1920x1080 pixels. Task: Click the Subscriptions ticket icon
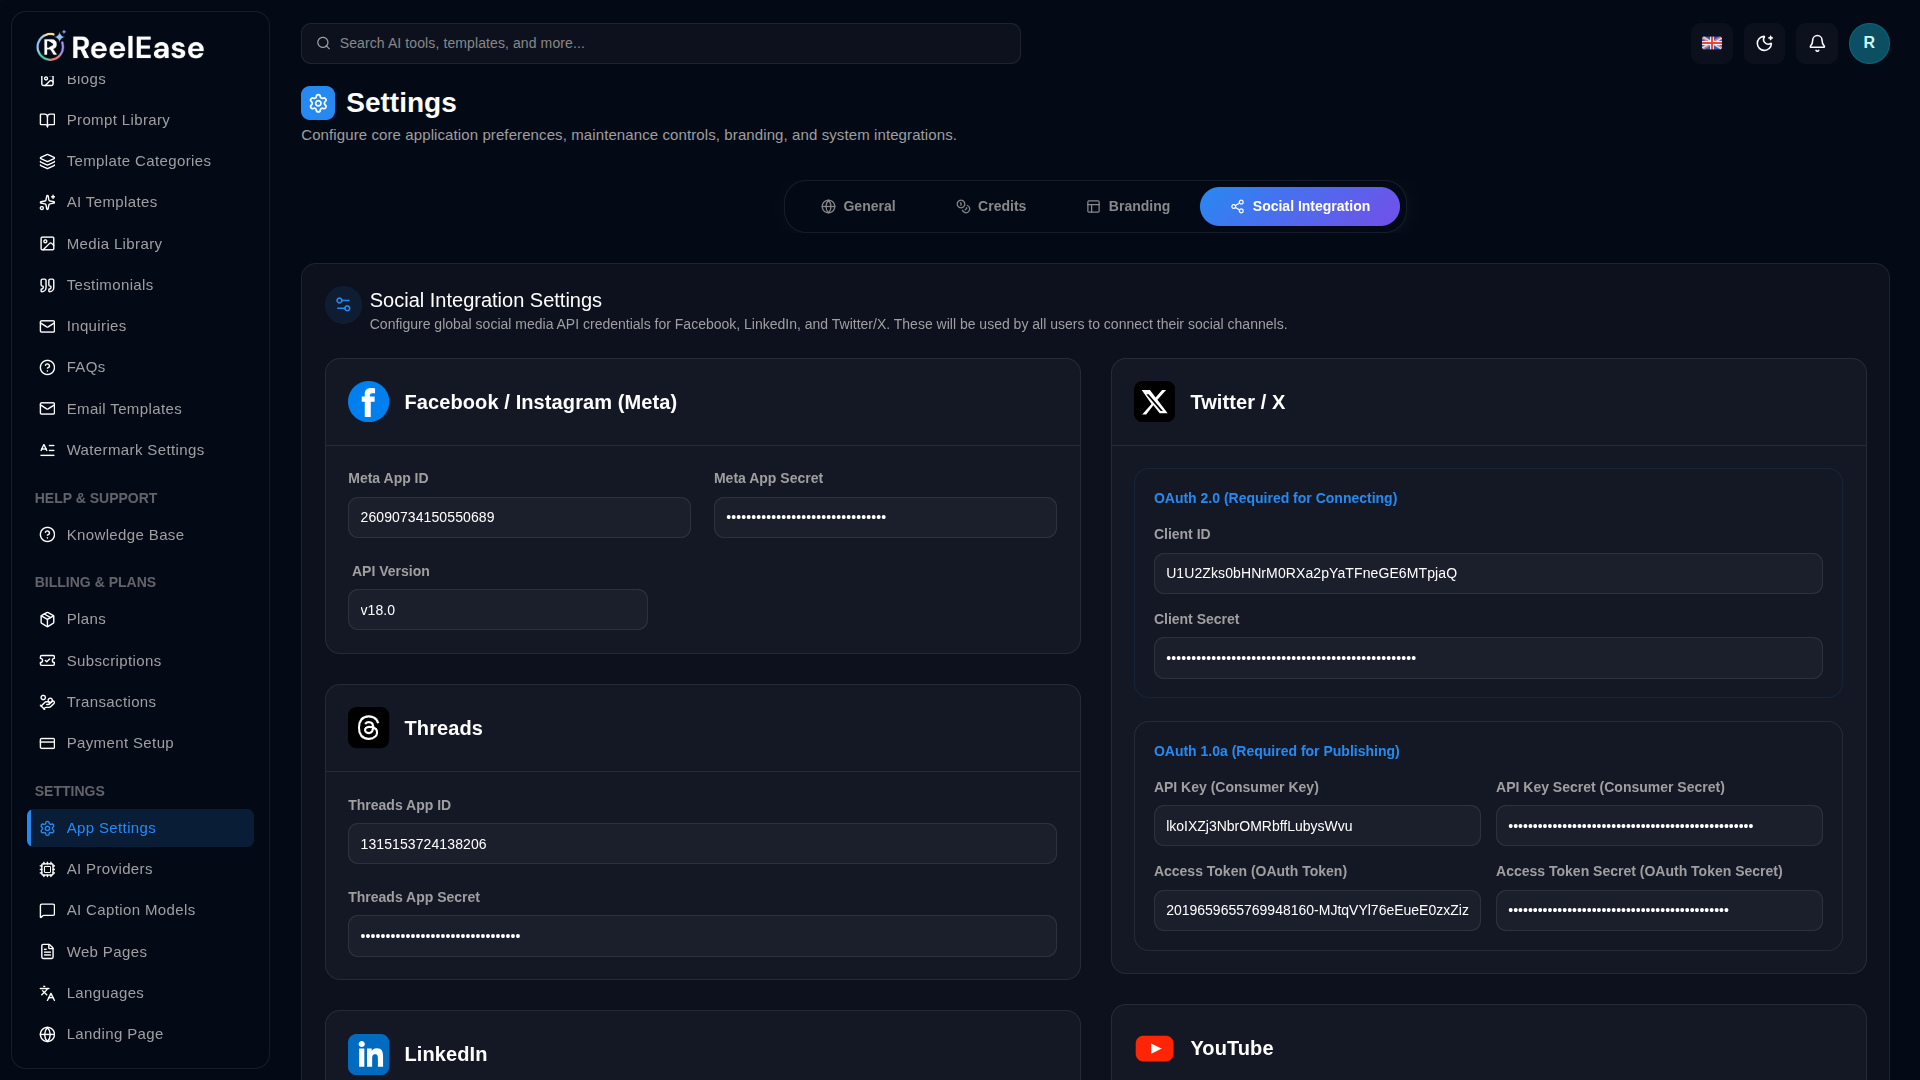(x=47, y=661)
